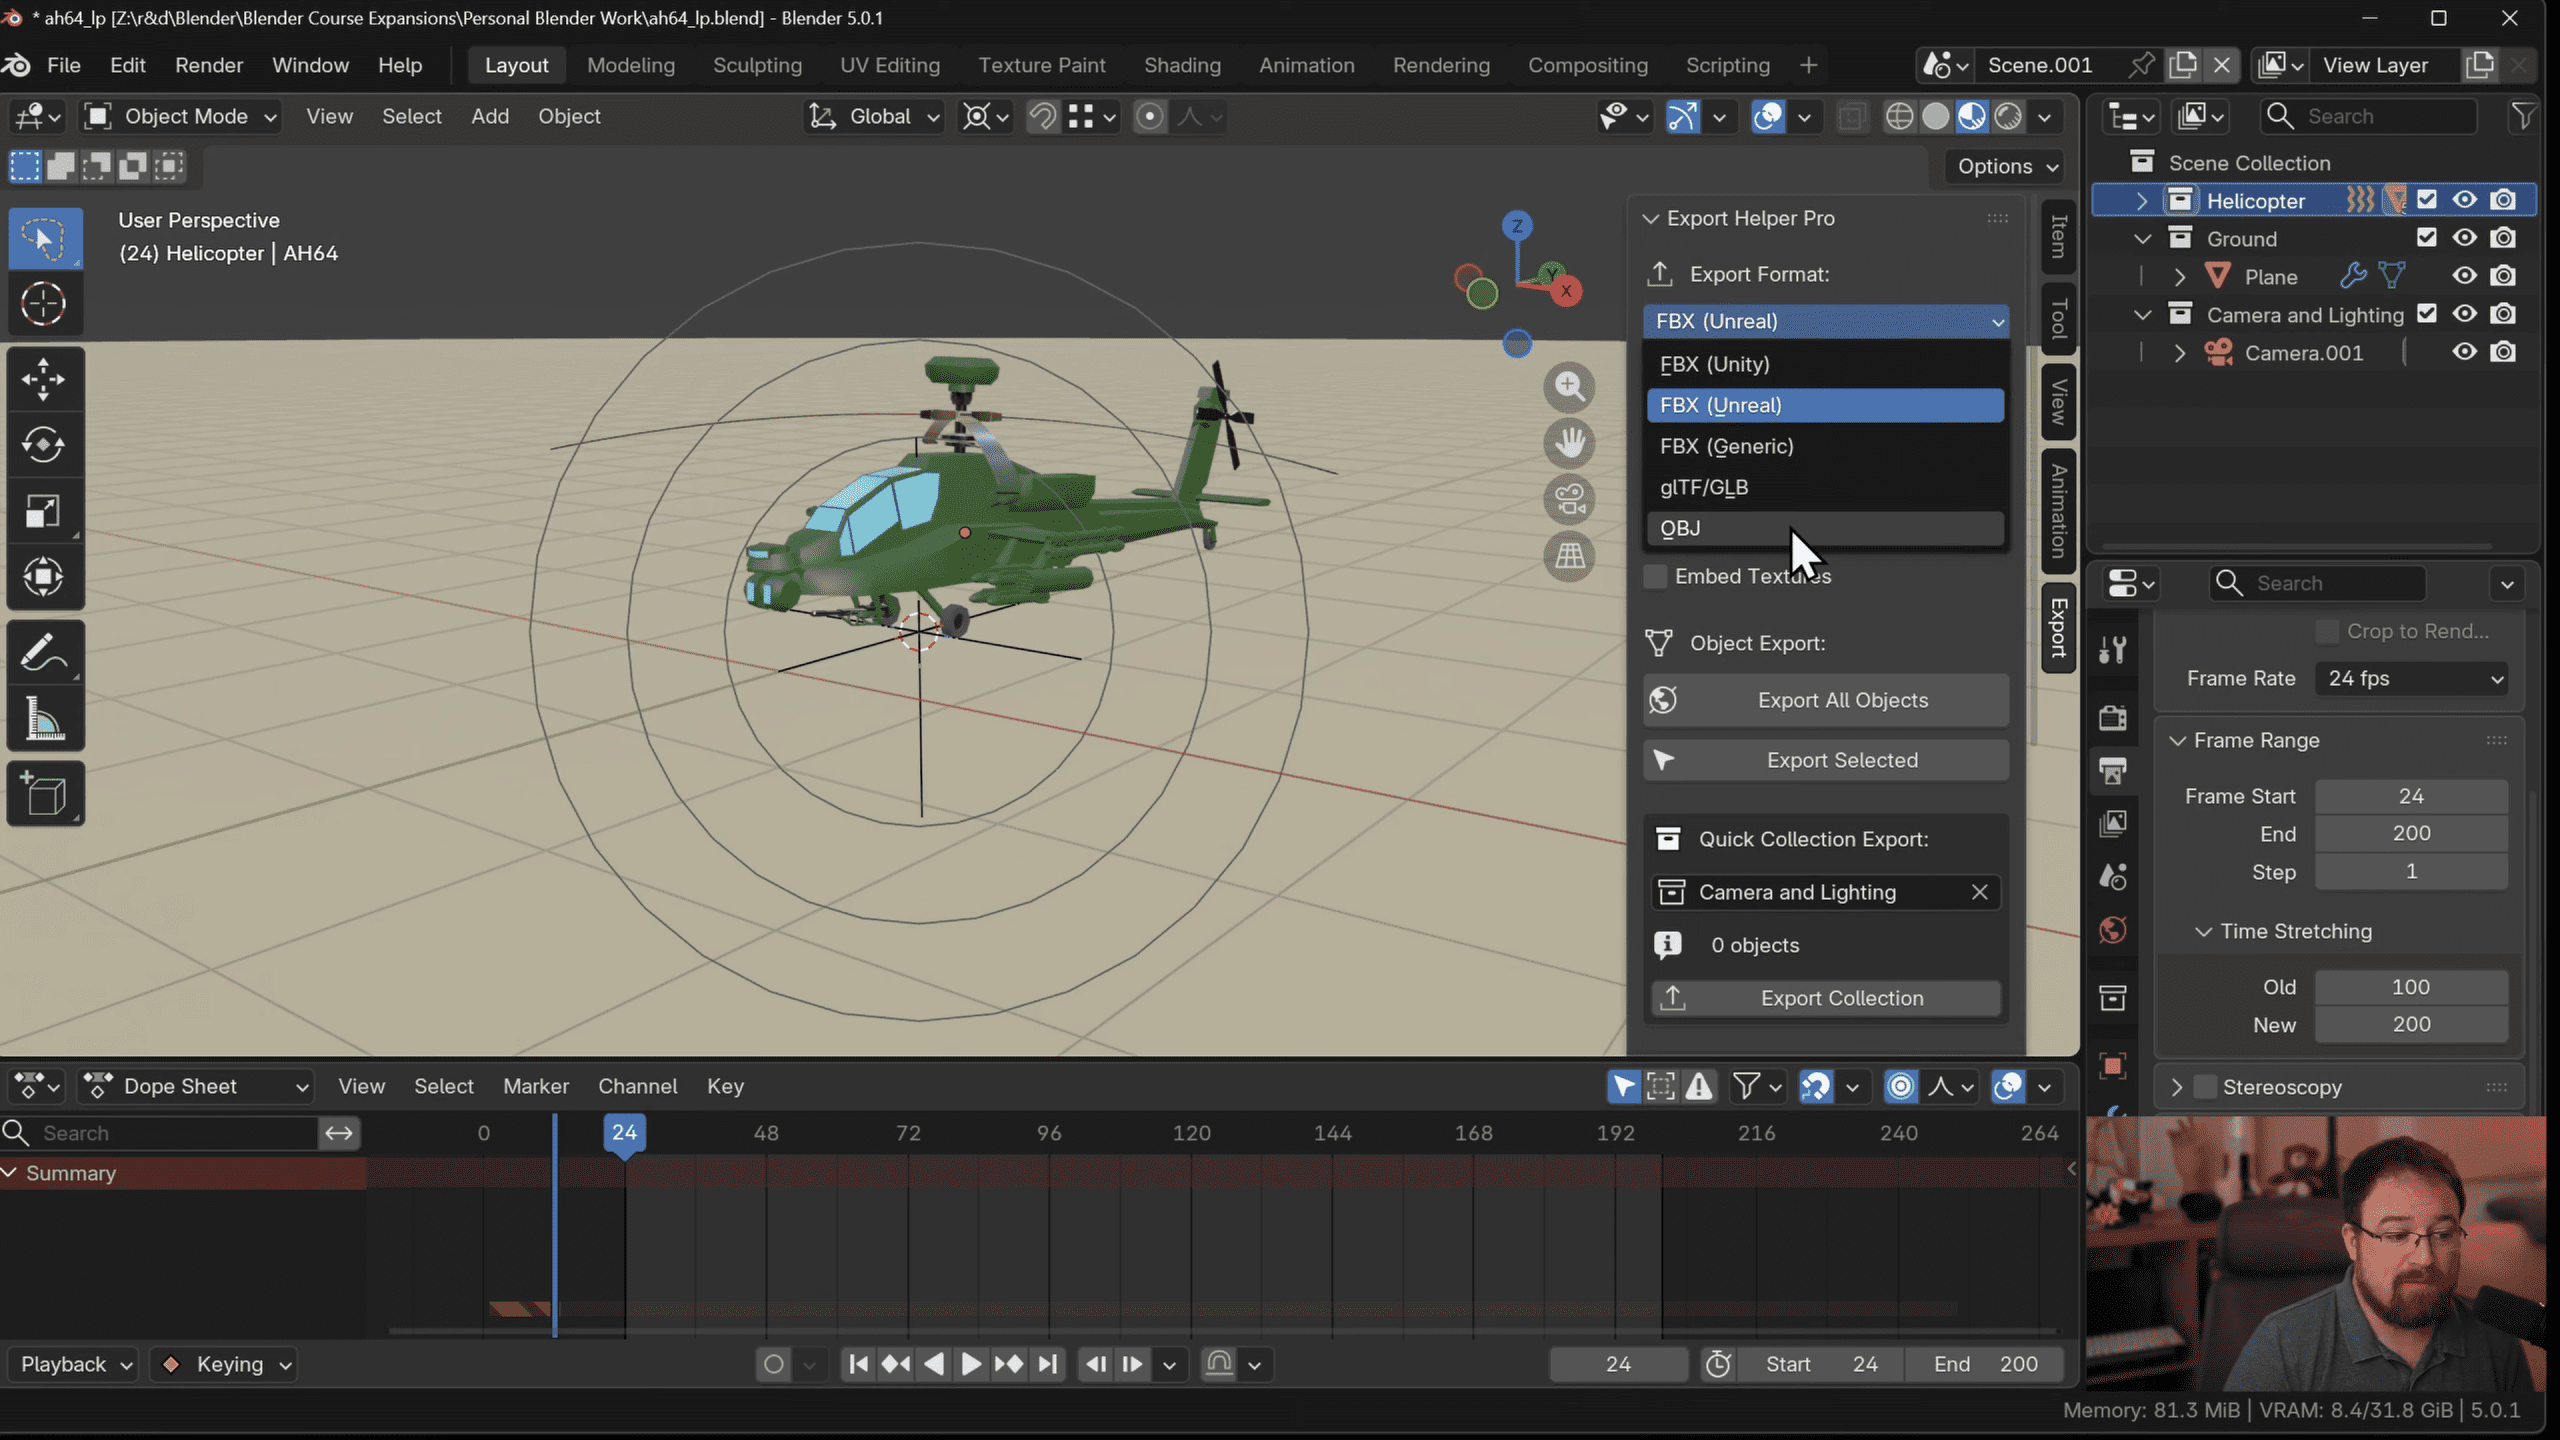
Task: Open Render Properties in the properties editor
Action: tap(2114, 718)
